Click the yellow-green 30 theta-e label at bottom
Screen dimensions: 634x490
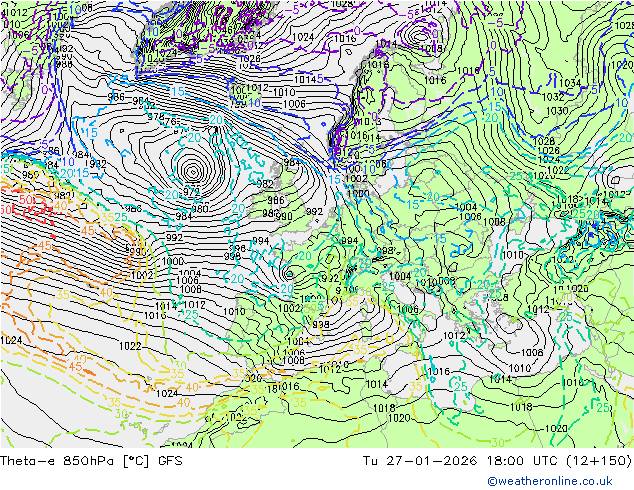point(498,442)
